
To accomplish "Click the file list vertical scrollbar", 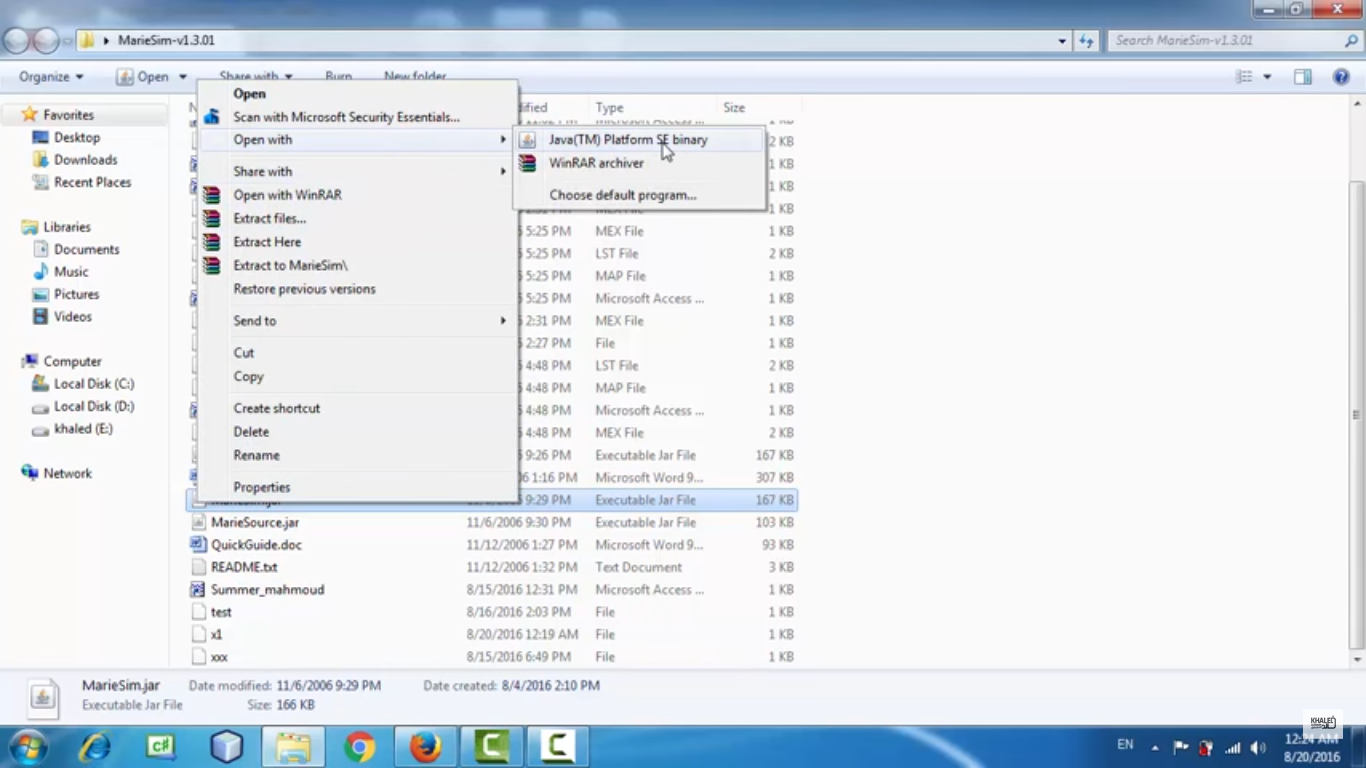I will pyautogui.click(x=1356, y=415).
